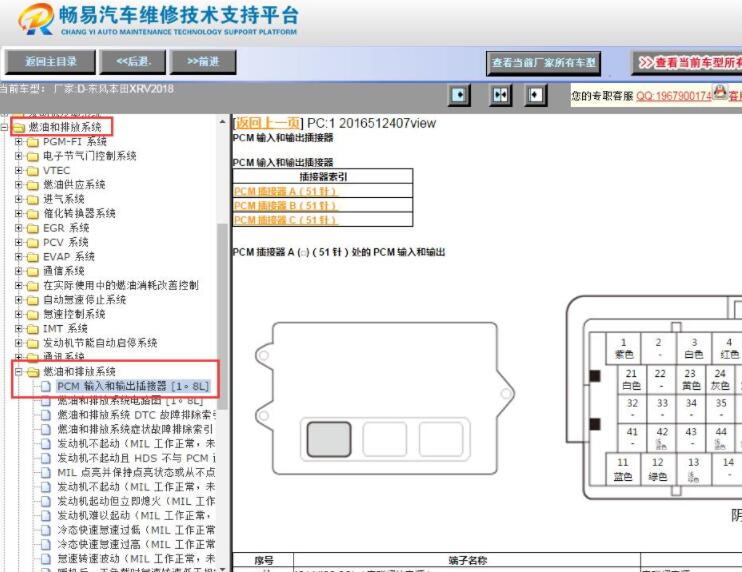Expand the PGM-FI 系统 node
The image size is (742, 572).
click(18, 141)
